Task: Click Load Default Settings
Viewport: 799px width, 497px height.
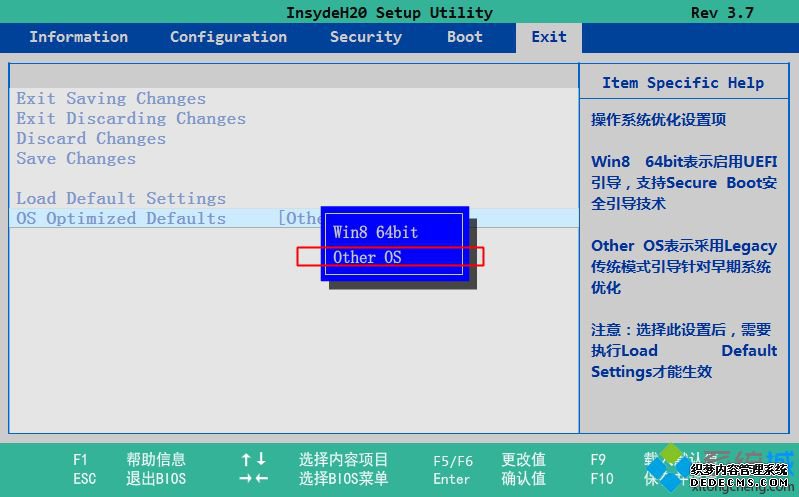Action: [121, 198]
